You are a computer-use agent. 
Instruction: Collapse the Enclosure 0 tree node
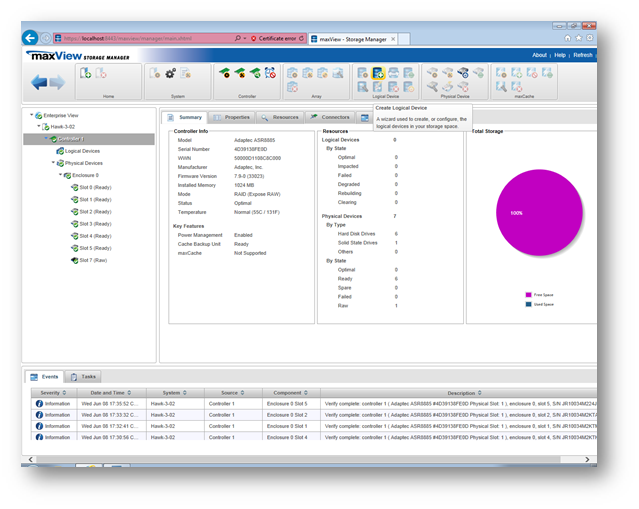pyautogui.click(x=61, y=175)
